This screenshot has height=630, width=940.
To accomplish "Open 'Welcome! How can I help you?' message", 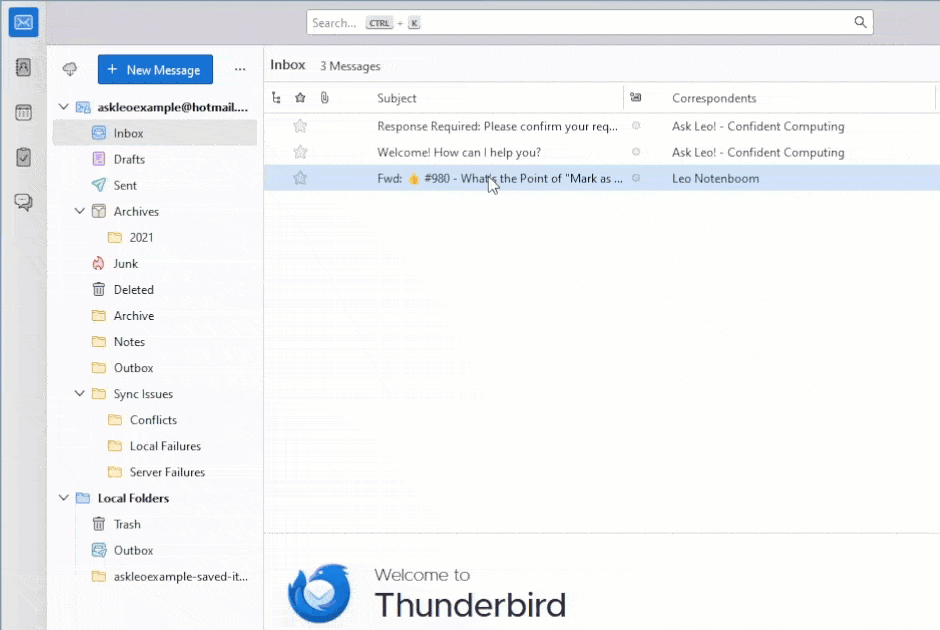I will click(x=459, y=152).
